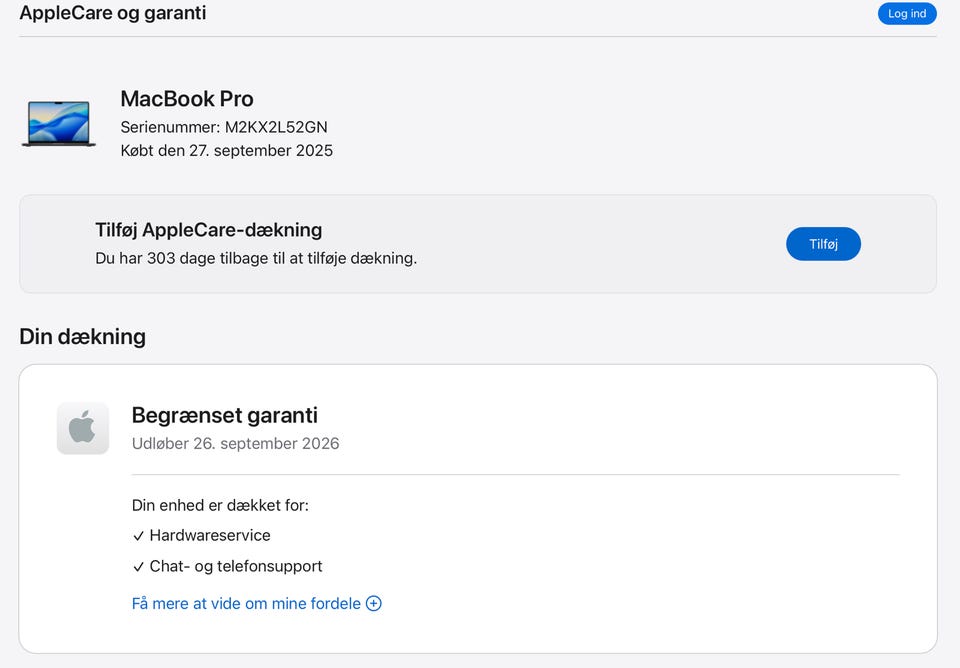Click the MacBook Pro device image

tap(59, 124)
